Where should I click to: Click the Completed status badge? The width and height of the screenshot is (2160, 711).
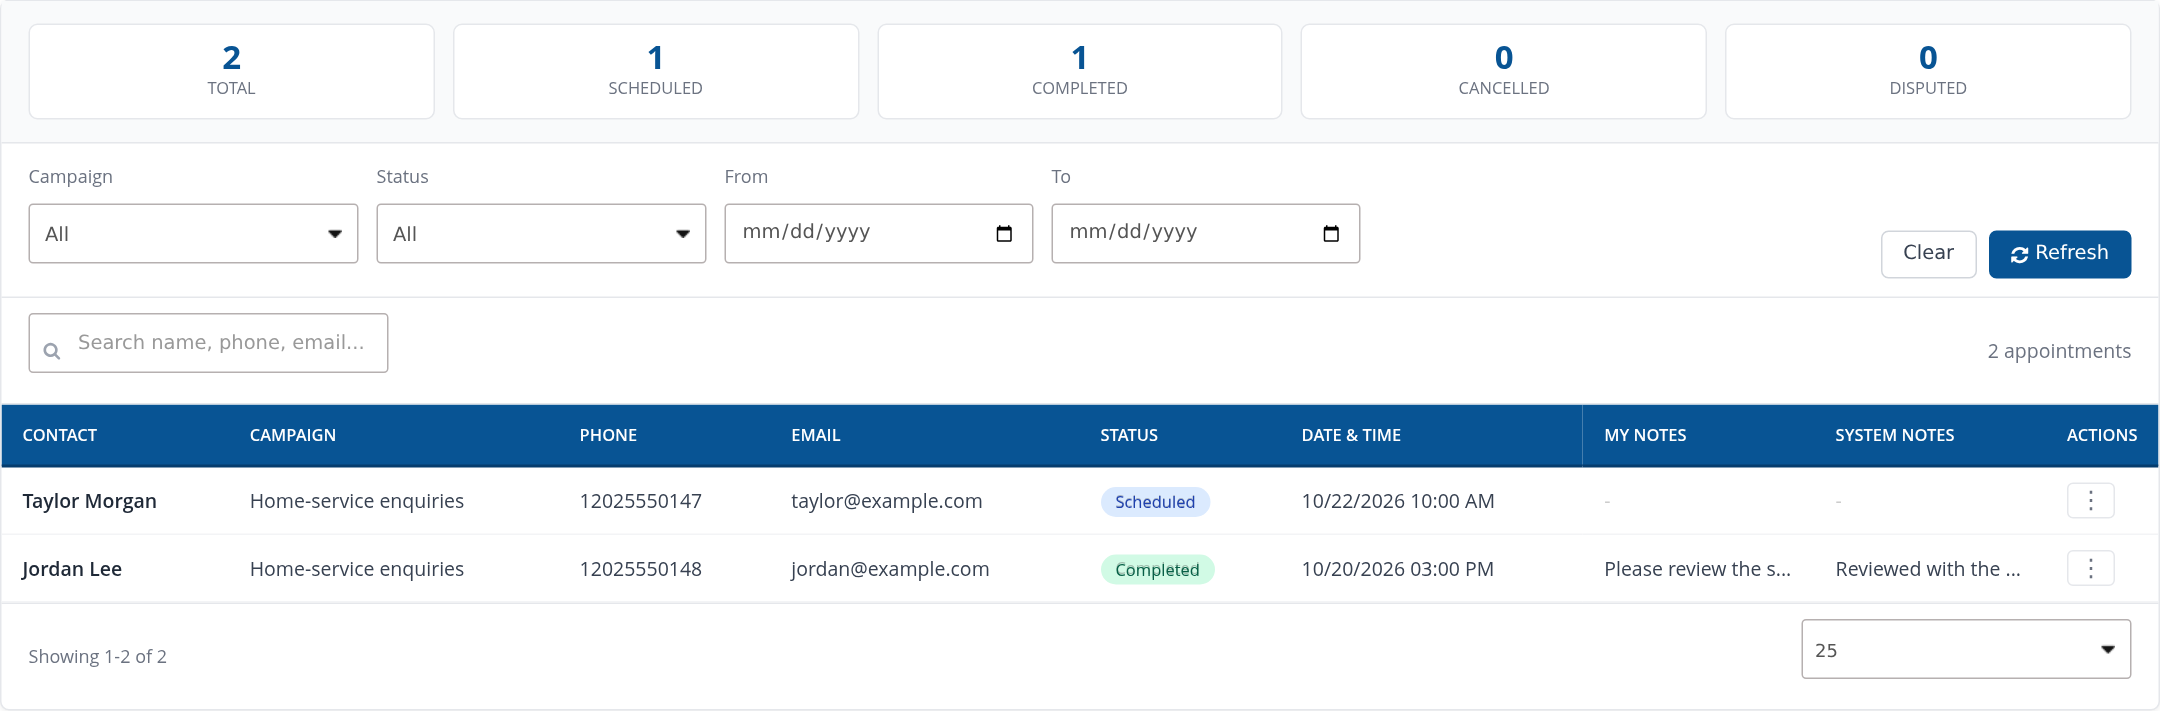click(x=1157, y=570)
